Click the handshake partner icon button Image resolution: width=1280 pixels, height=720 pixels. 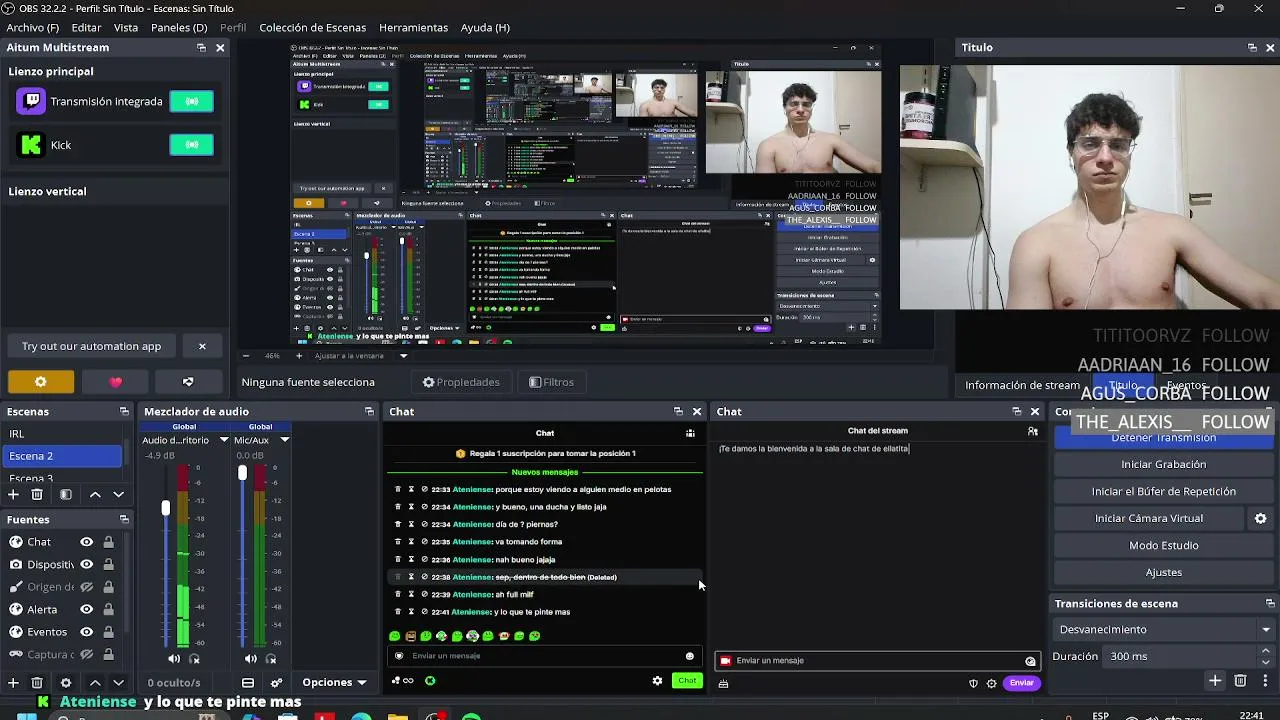click(188, 382)
